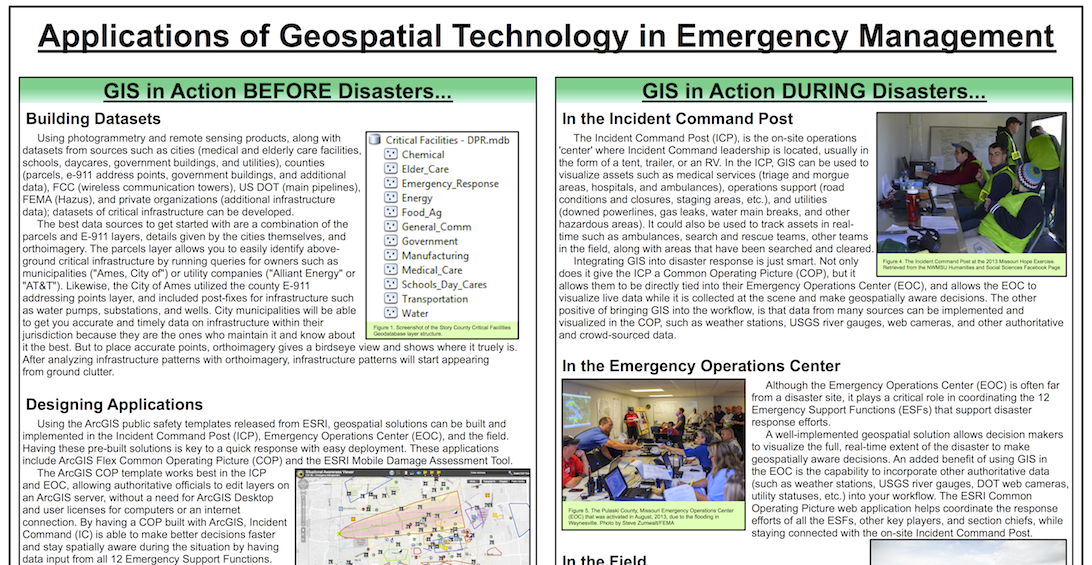This screenshot has width=1092, height=565.
Task: Click the In the Emergency Operations Center heading
Action: (701, 366)
